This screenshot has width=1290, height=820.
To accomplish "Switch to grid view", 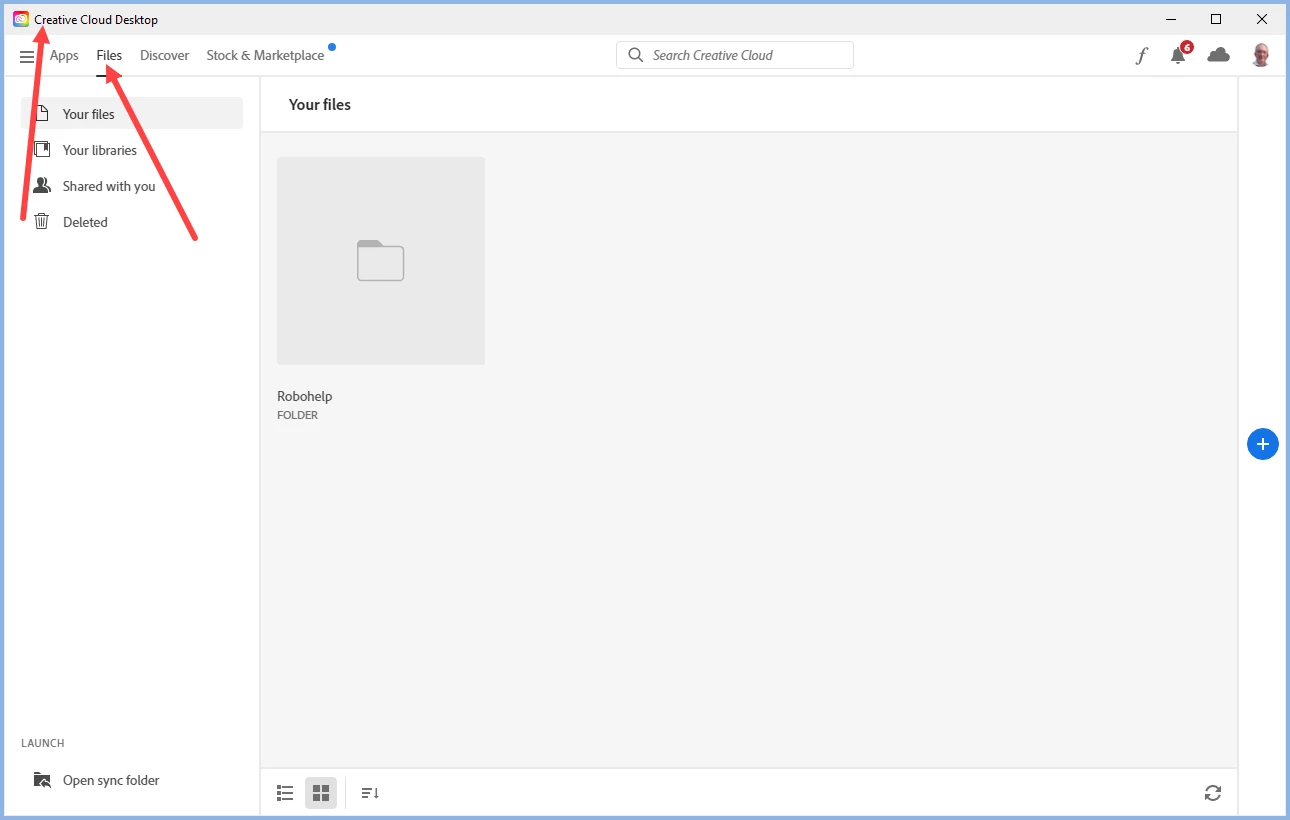I will [x=321, y=793].
